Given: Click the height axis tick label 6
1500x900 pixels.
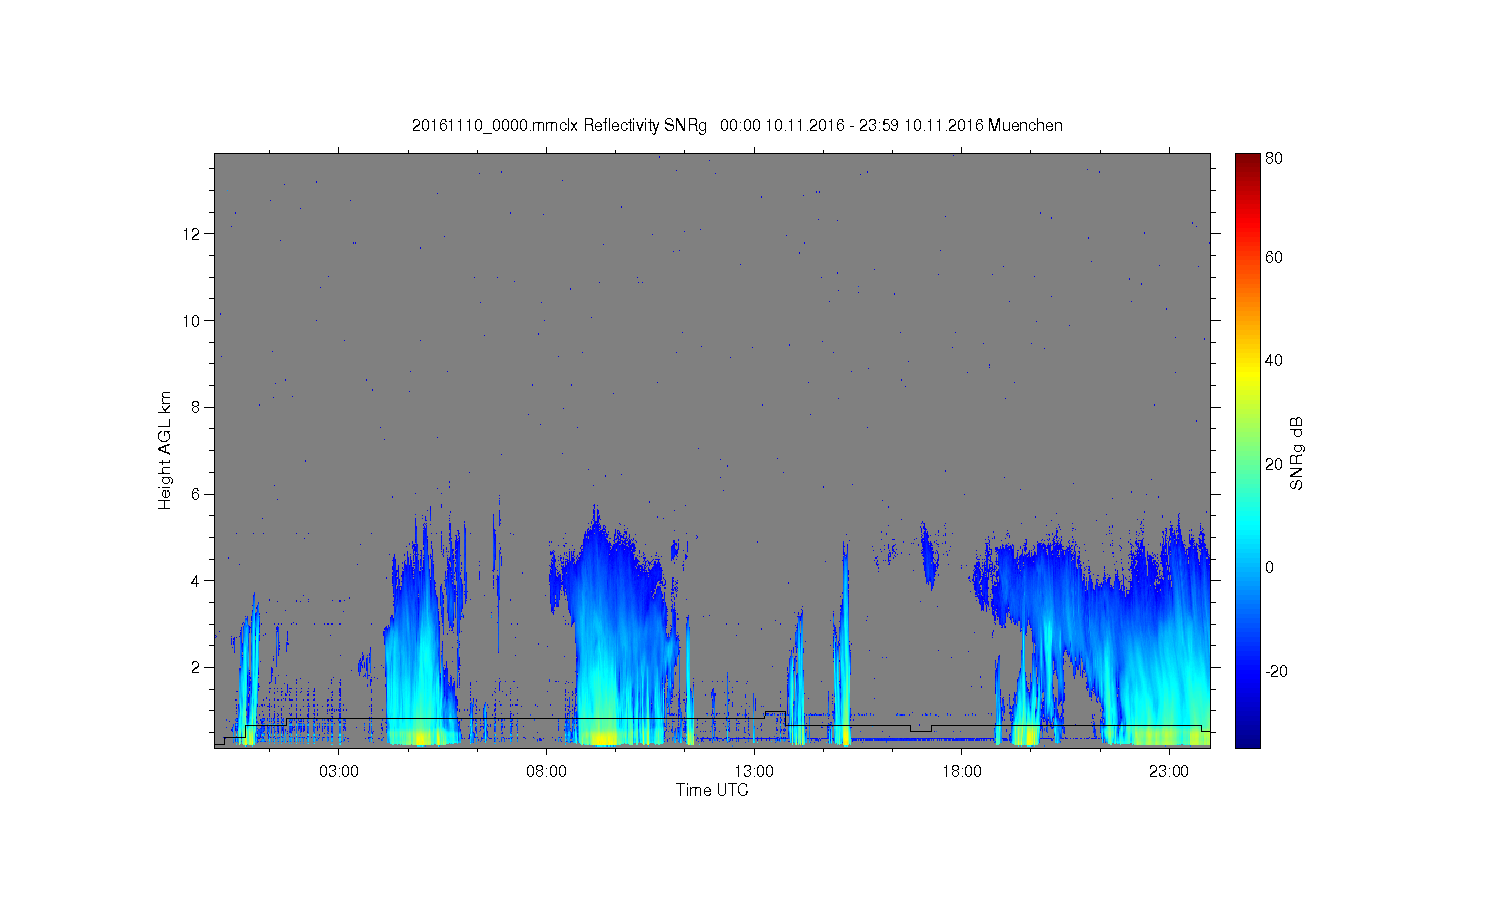Looking at the screenshot, I should click(x=196, y=494).
